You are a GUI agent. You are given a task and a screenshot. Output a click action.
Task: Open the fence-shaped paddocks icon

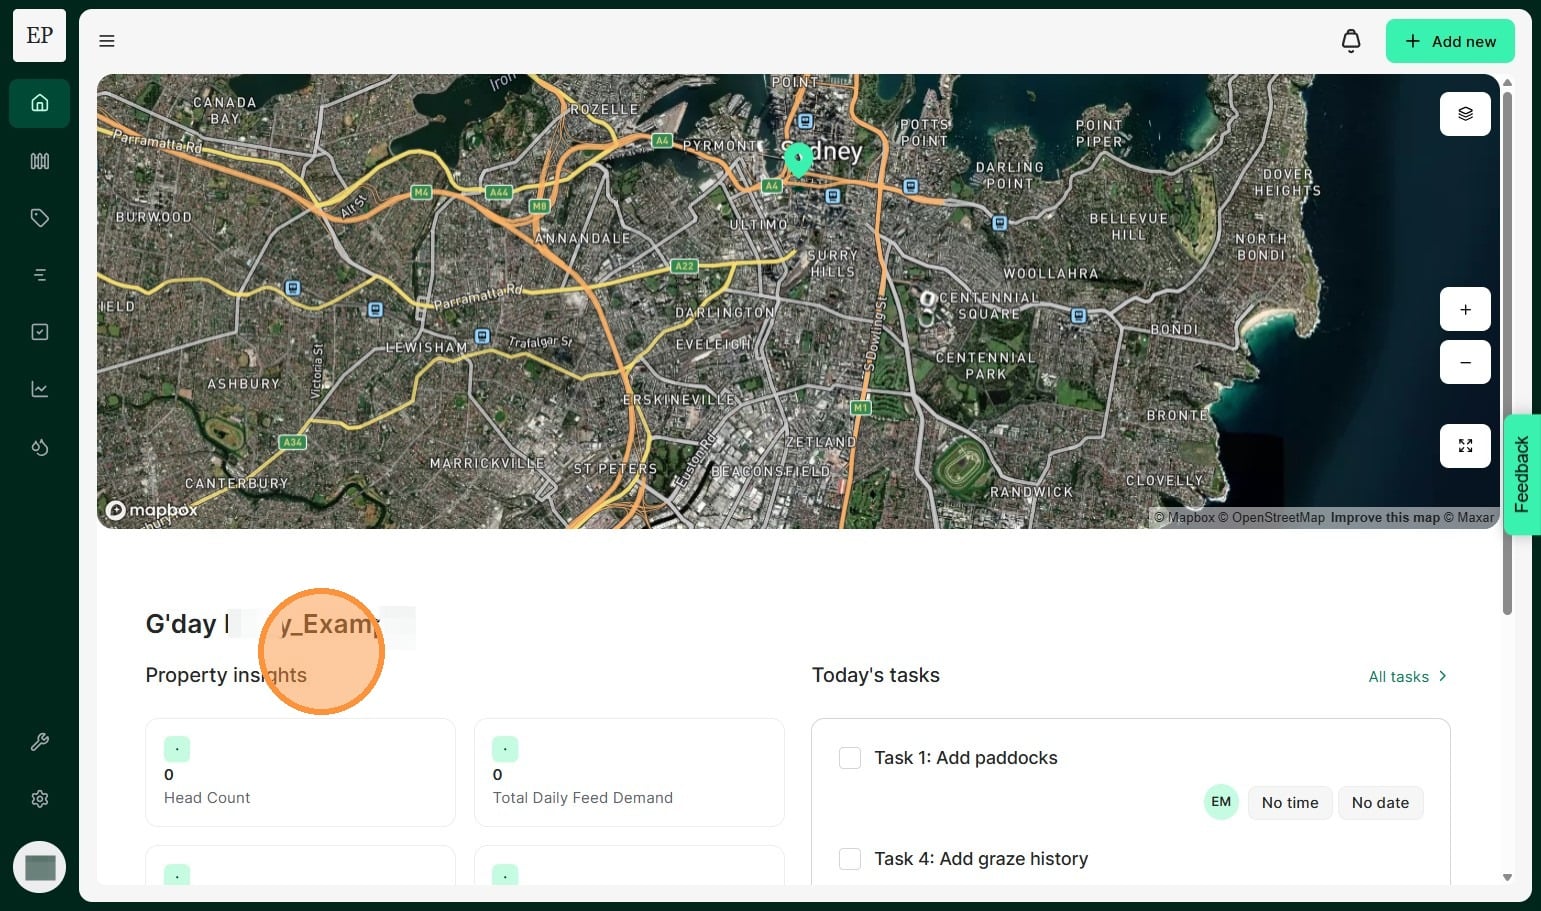[40, 161]
